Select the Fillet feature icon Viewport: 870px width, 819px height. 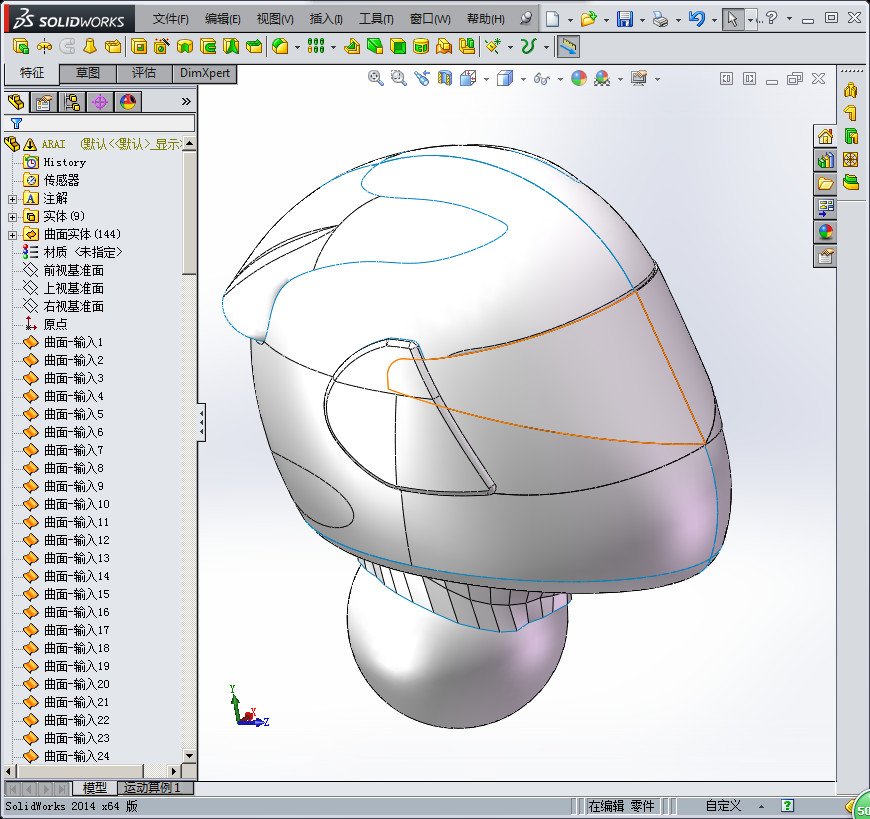tap(280, 47)
